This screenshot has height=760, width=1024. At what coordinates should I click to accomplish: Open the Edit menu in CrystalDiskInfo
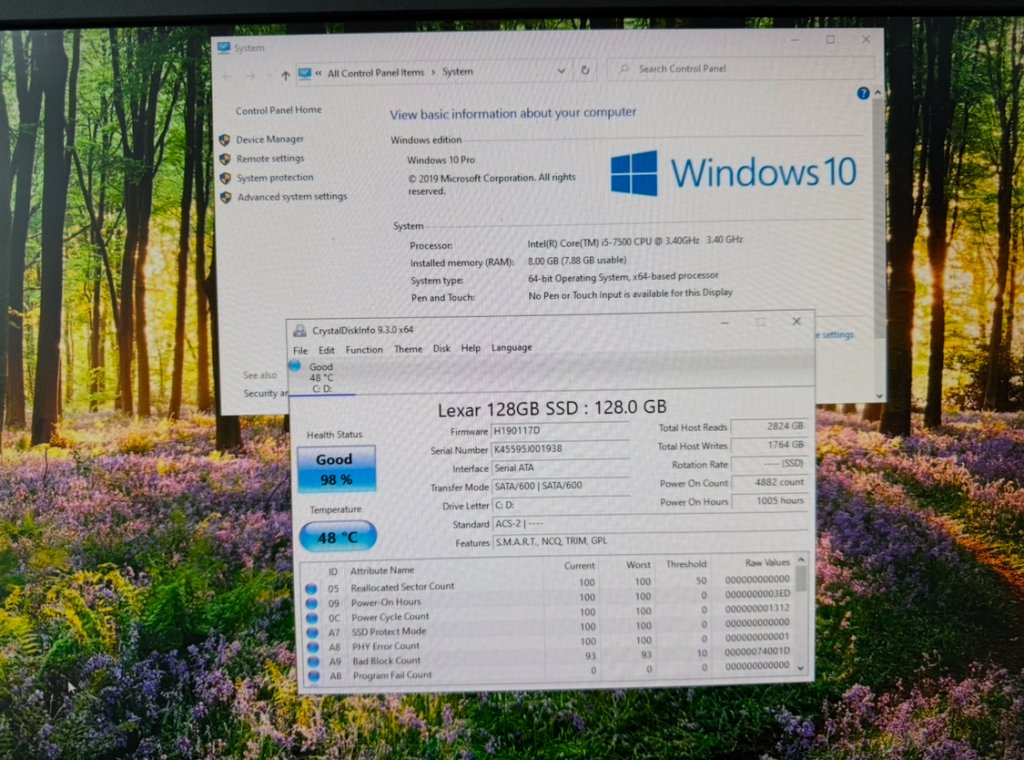pyautogui.click(x=327, y=350)
